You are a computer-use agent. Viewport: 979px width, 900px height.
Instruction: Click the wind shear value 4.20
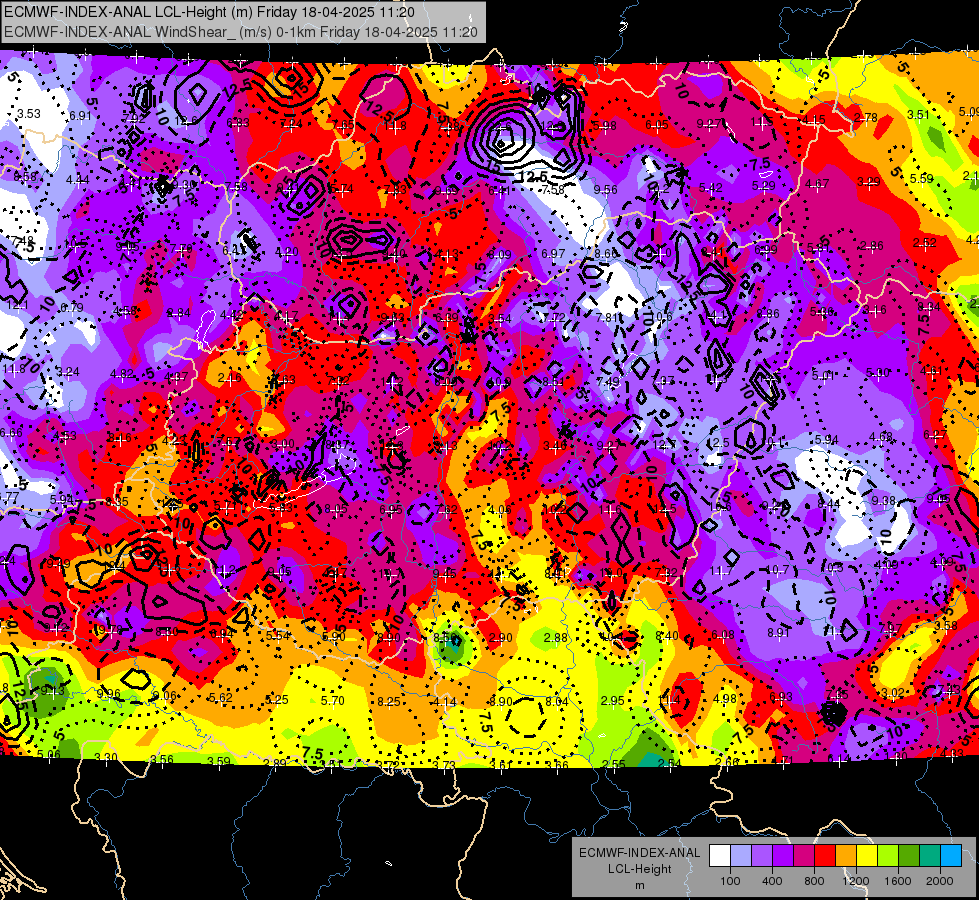coord(287,252)
